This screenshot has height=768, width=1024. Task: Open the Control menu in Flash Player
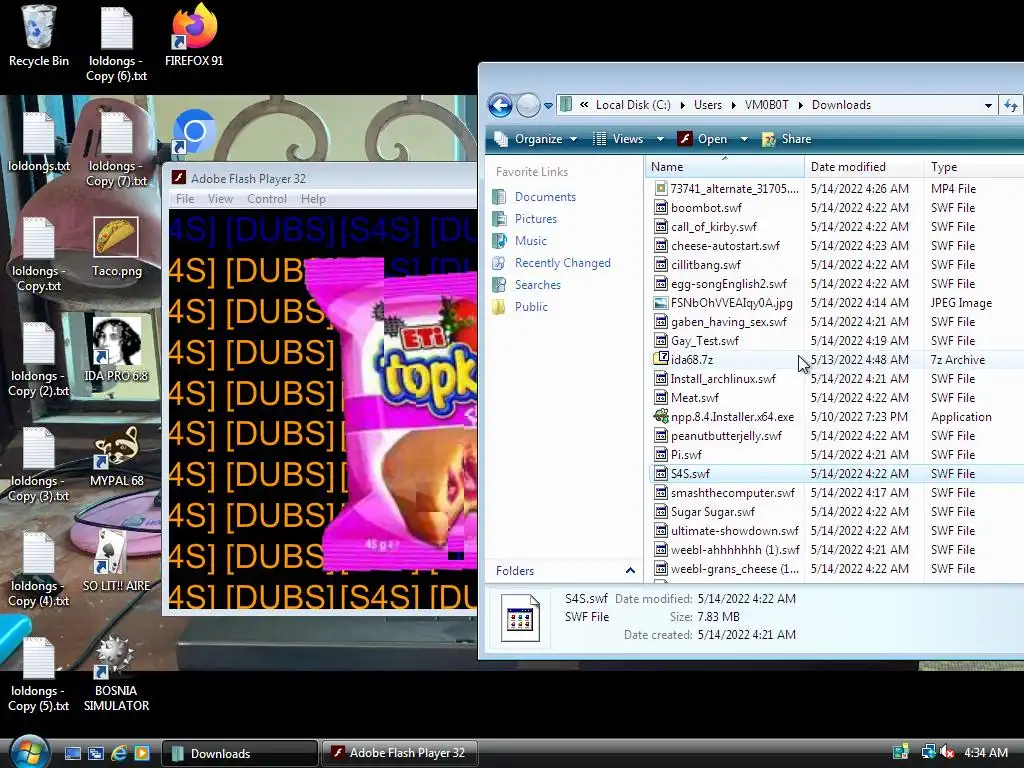pos(266,199)
